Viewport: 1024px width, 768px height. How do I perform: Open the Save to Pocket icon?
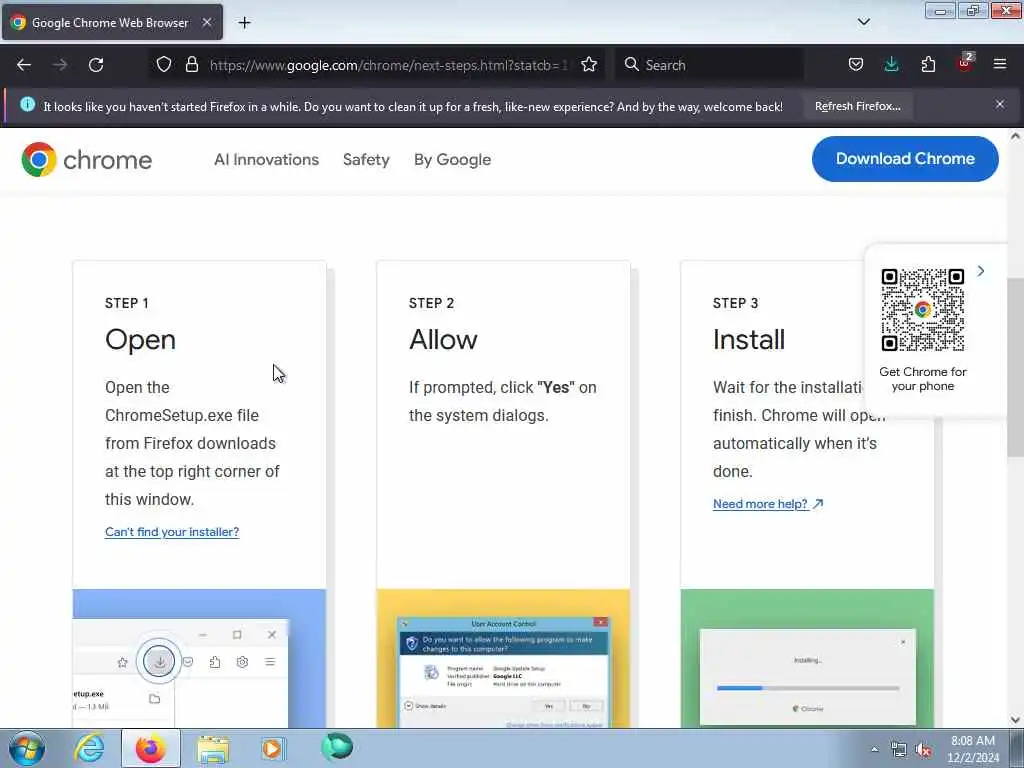click(856, 65)
